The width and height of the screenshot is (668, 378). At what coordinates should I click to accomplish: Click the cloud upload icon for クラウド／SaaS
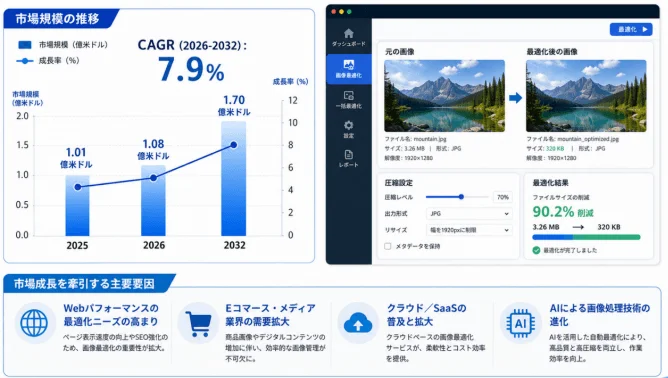(x=358, y=323)
